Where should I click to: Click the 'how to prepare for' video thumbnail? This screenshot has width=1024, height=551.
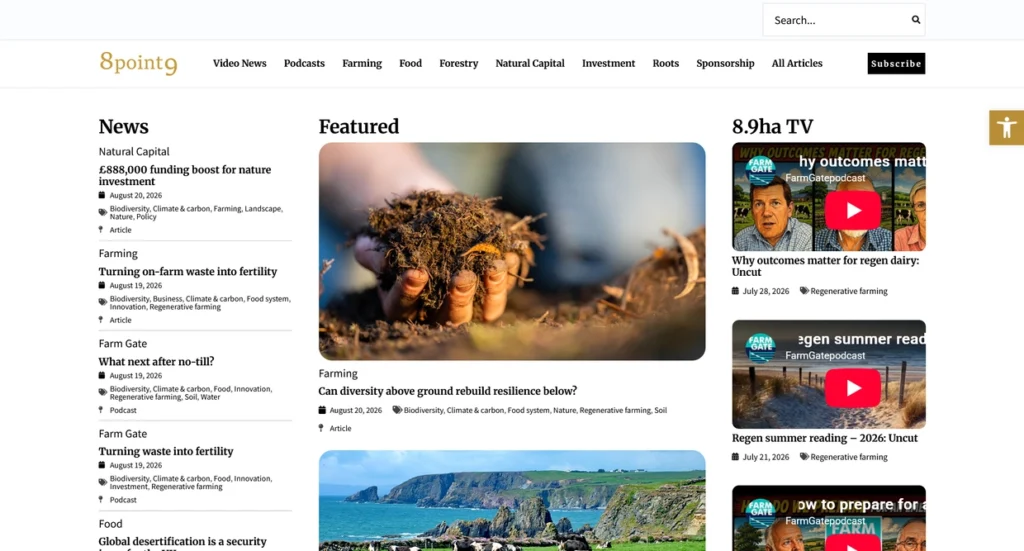click(x=829, y=518)
